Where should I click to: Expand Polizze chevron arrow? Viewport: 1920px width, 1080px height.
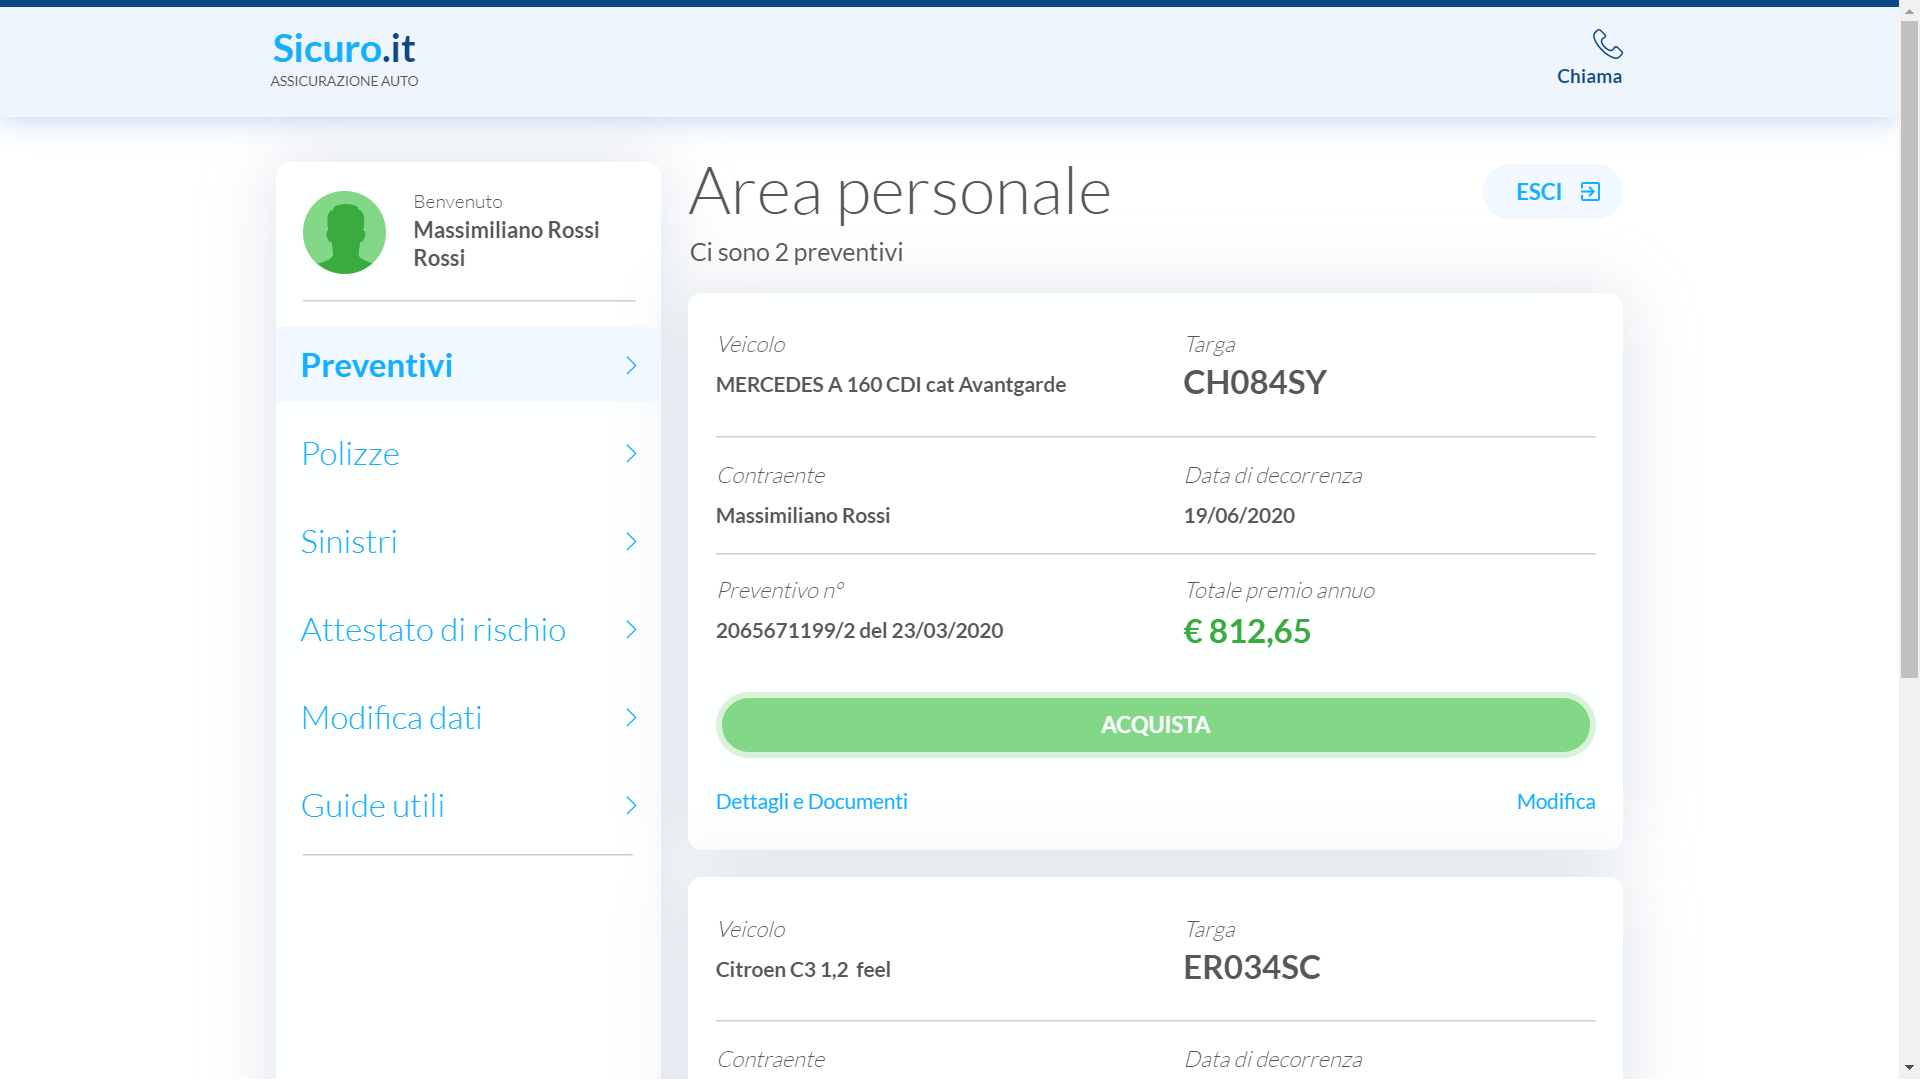pyautogui.click(x=631, y=454)
